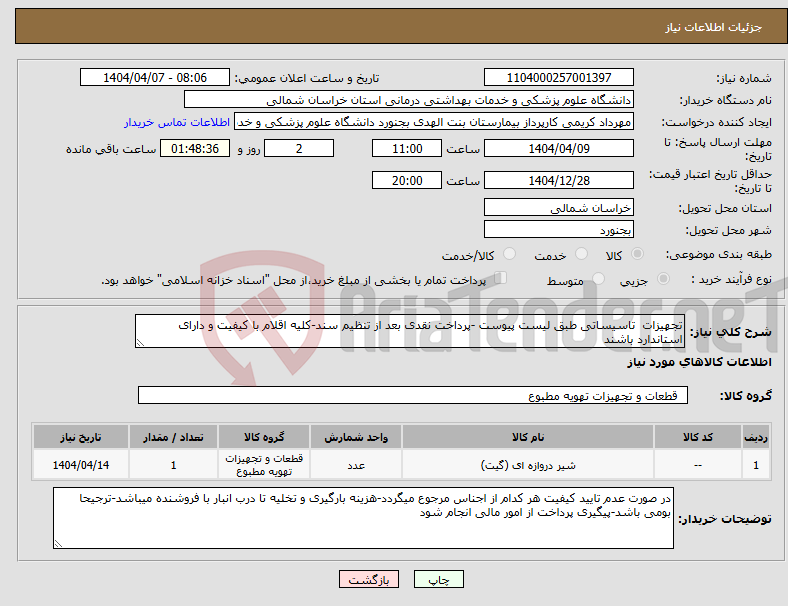Click the طبقه بندی موضوعی label
Viewport: 788px width, 606px height.
pyautogui.click(x=719, y=254)
